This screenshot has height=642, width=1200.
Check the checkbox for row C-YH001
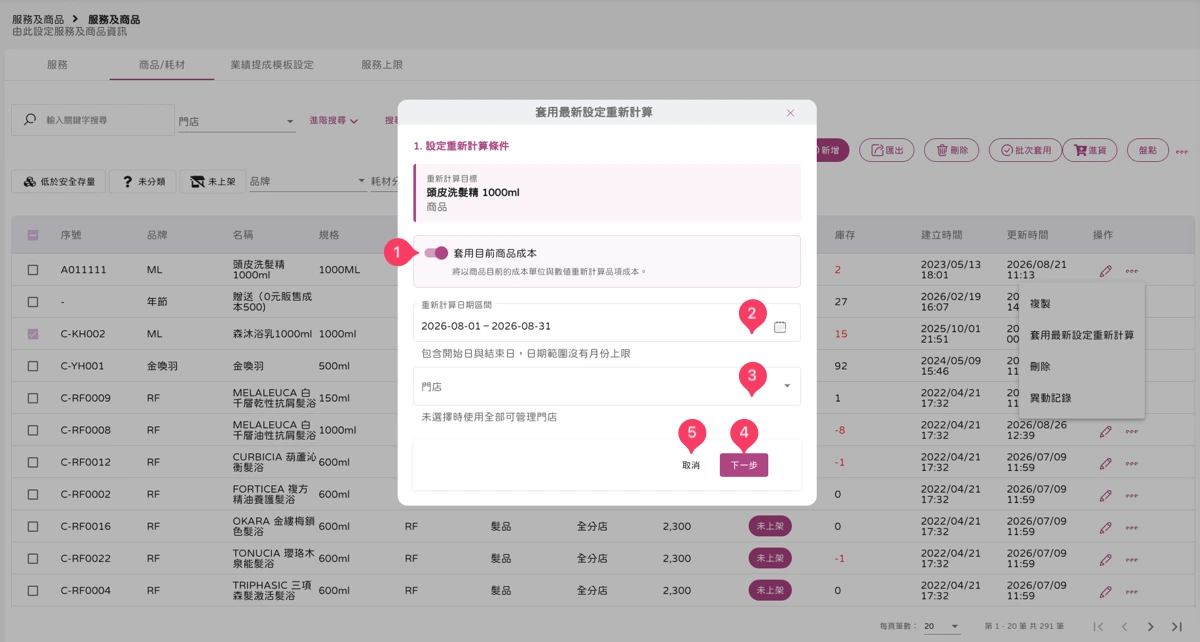(x=33, y=366)
